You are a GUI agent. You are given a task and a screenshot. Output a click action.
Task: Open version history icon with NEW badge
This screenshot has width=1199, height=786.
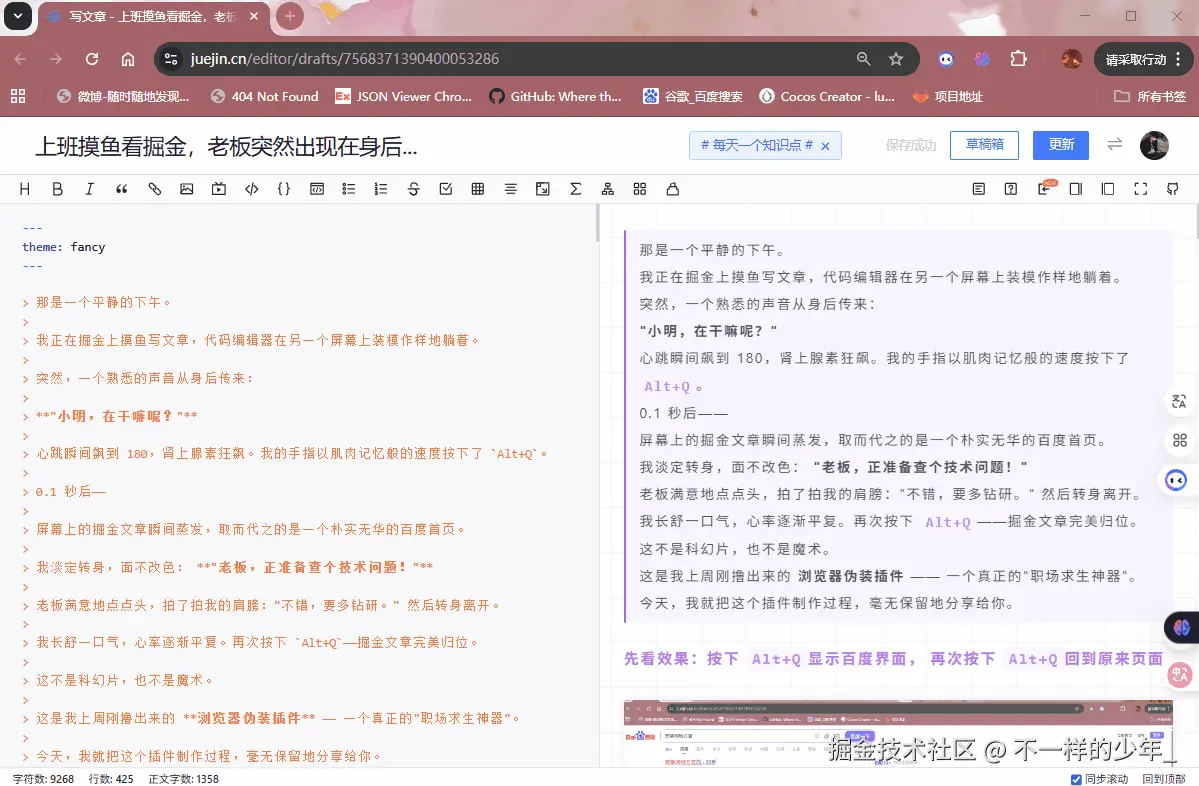[1043, 189]
